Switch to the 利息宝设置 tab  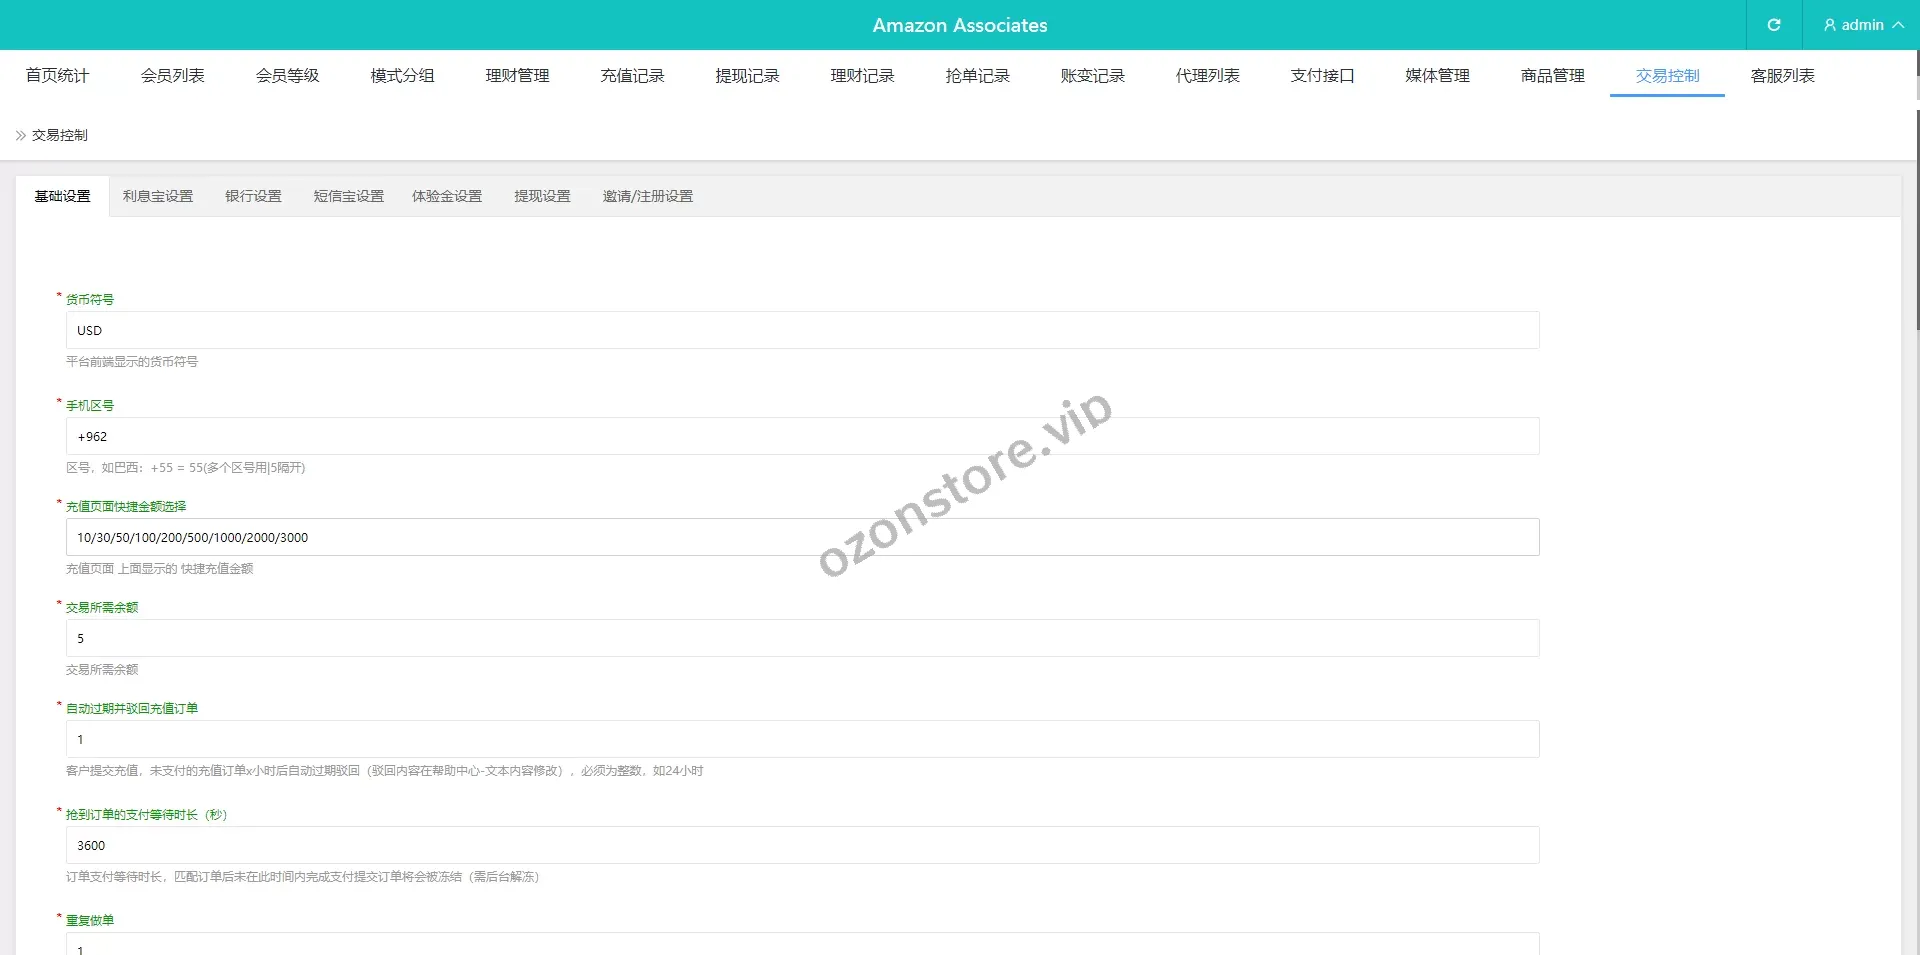tap(157, 196)
